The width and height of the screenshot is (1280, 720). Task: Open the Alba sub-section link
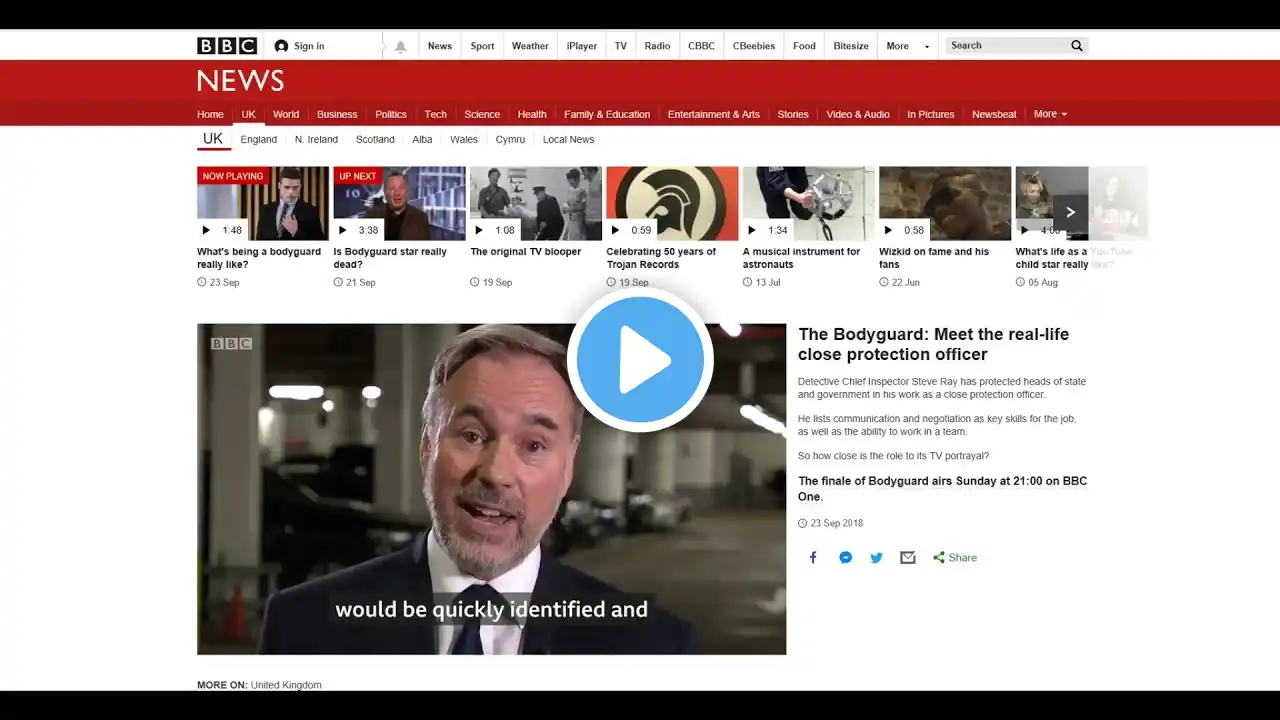[422, 140]
